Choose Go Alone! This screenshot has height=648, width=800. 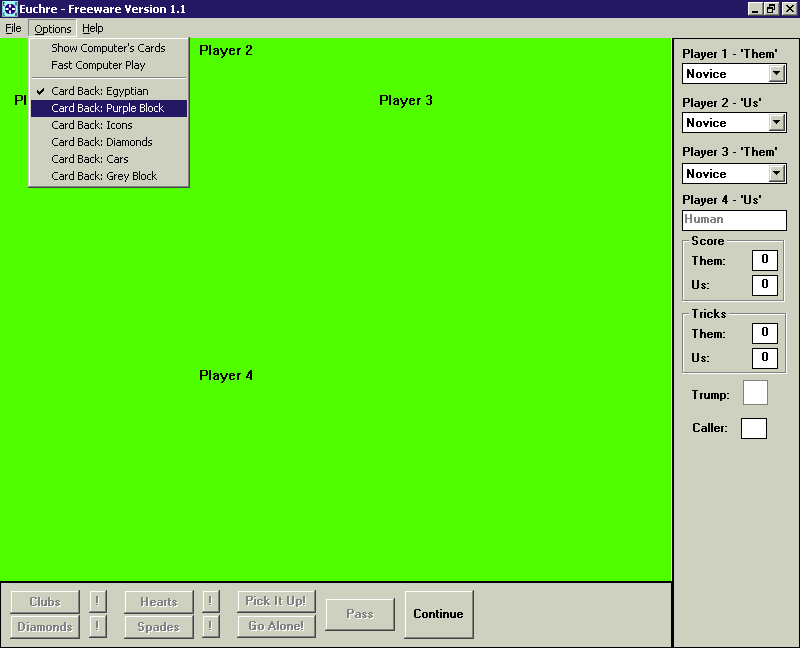(275, 626)
